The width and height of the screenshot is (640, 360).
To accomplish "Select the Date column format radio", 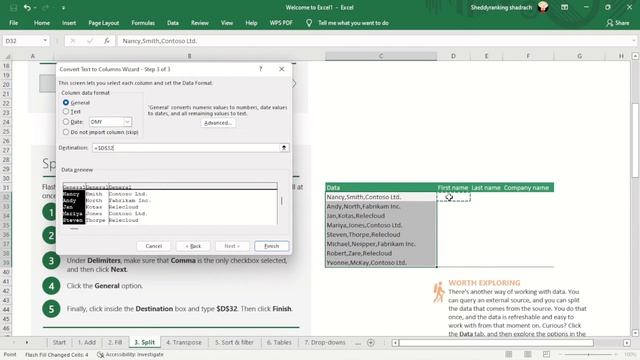I will (66, 122).
